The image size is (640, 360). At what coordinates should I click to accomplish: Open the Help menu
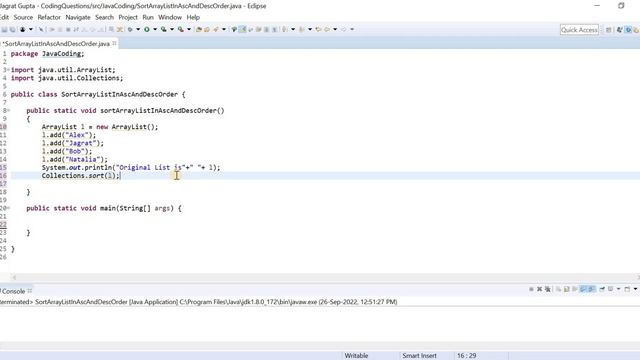tap(193, 17)
